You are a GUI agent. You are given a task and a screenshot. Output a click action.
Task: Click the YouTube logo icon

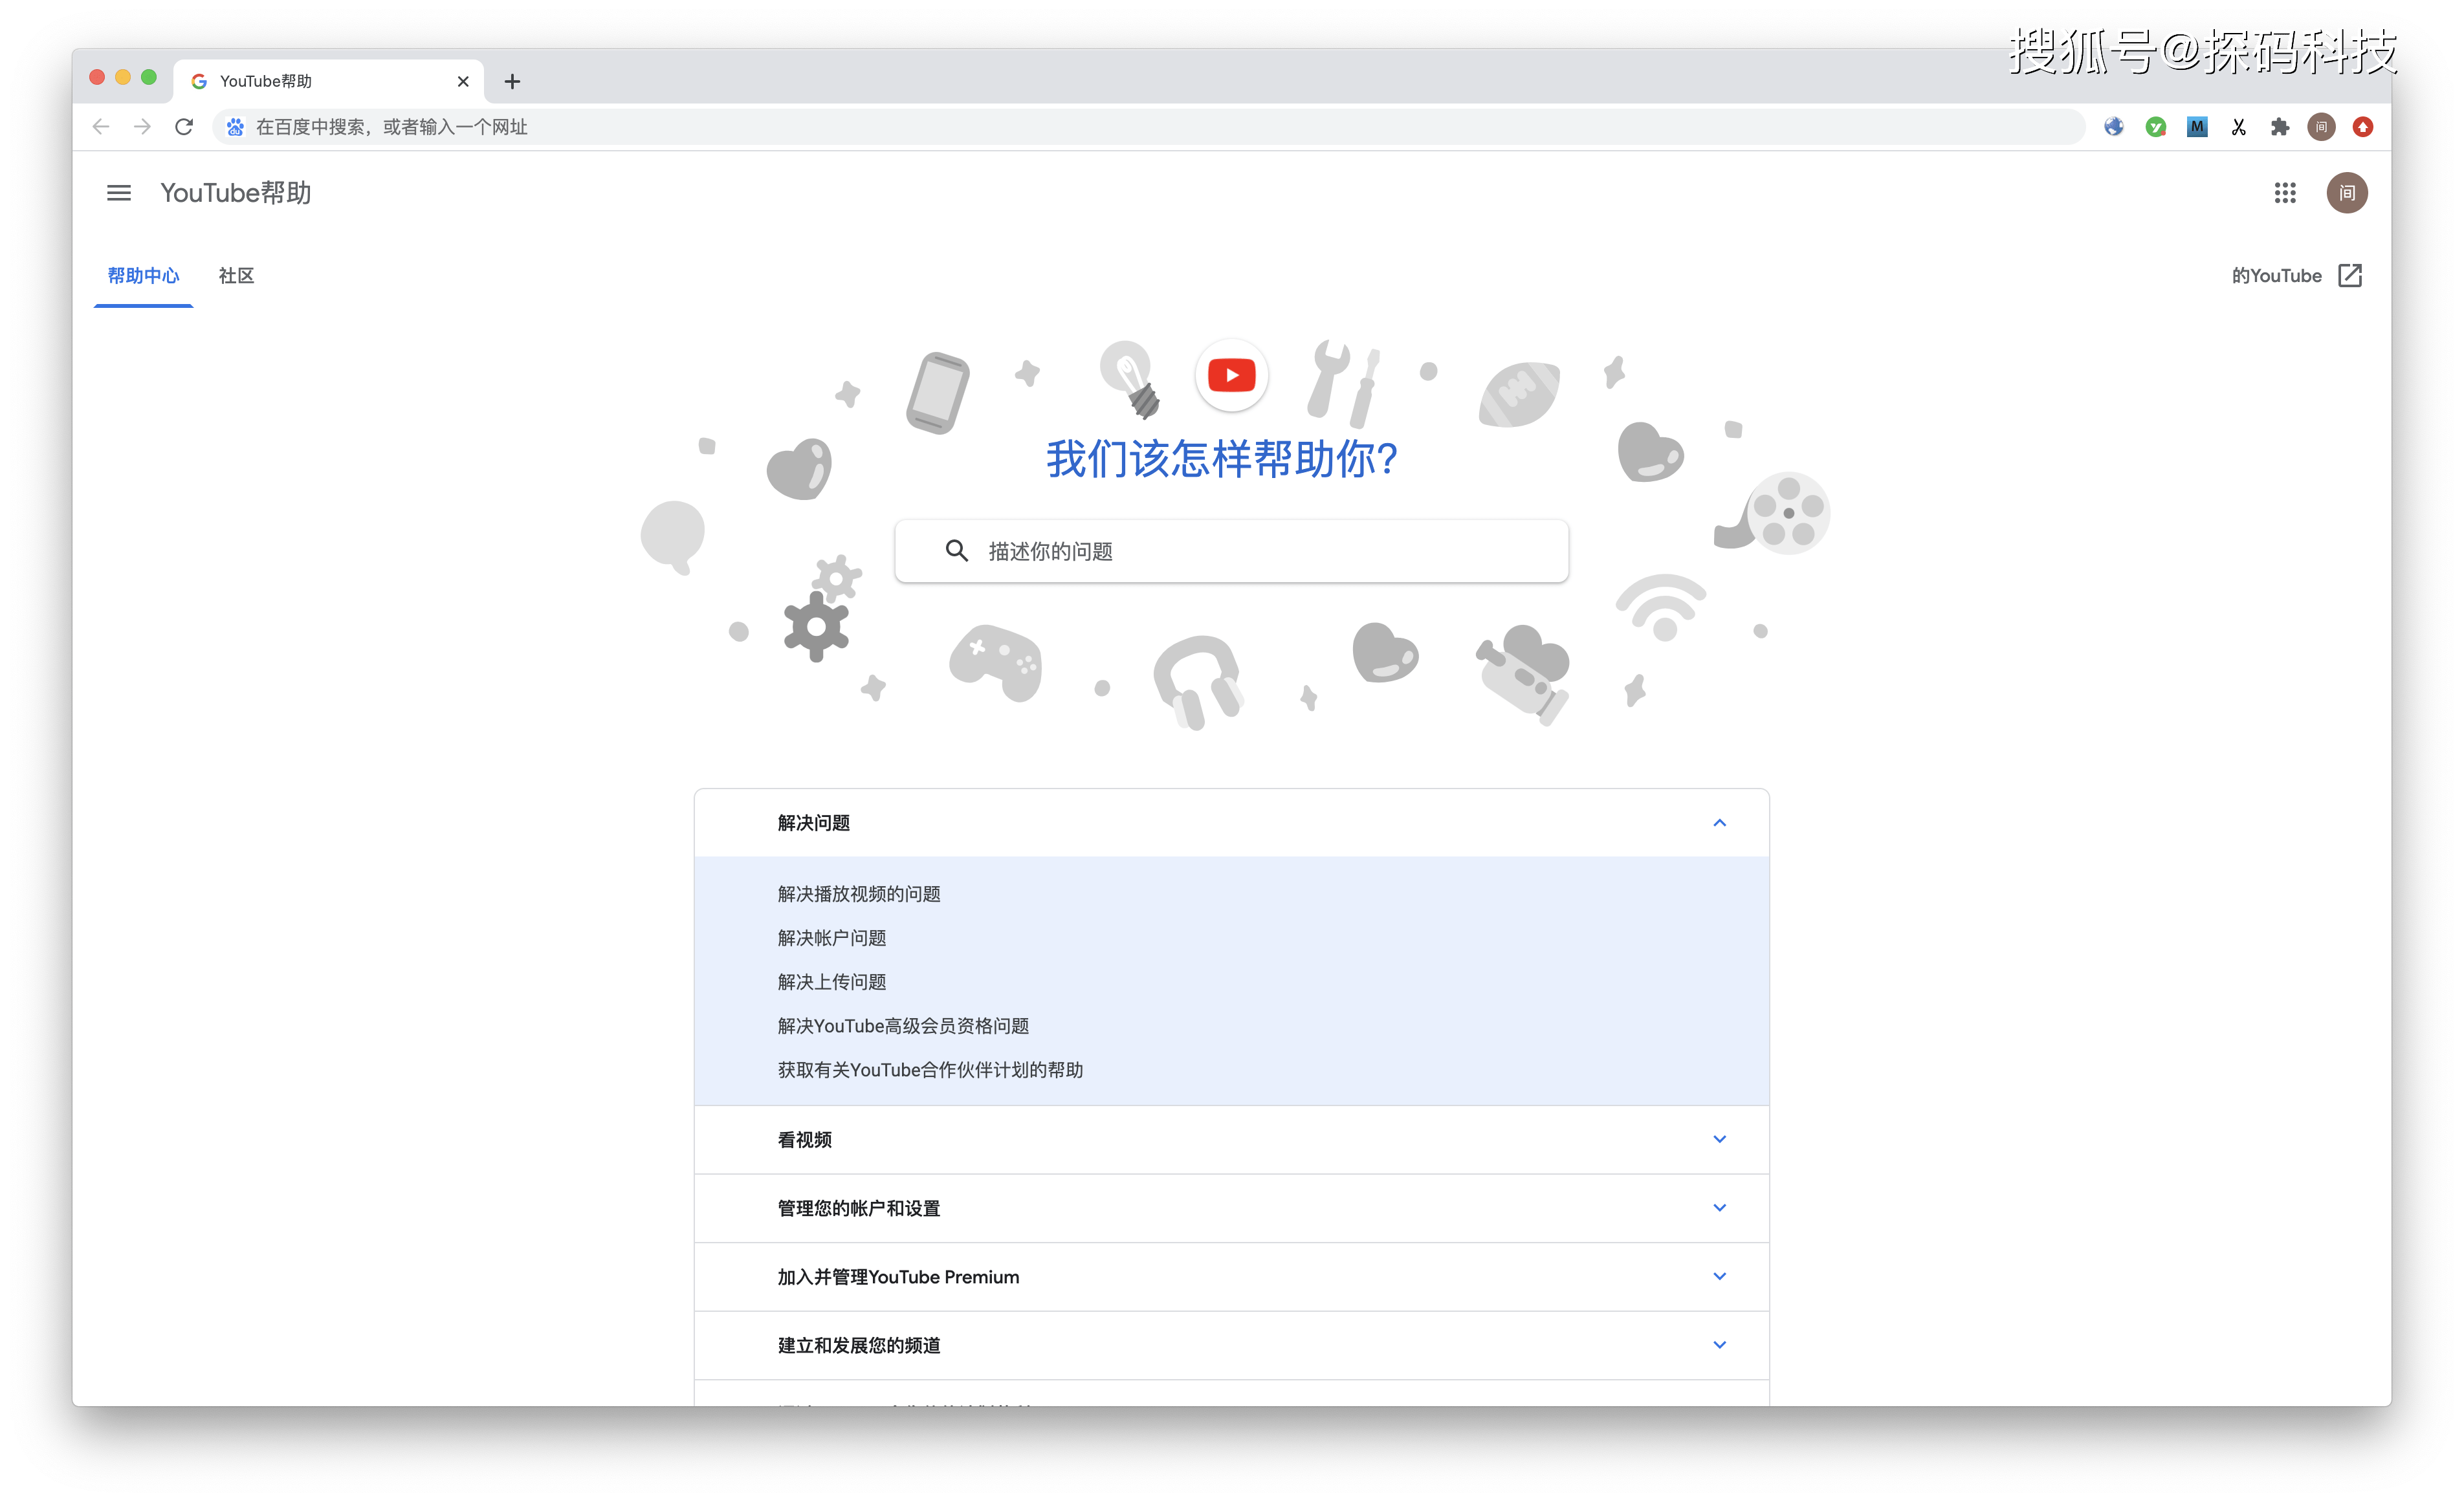(1231, 376)
